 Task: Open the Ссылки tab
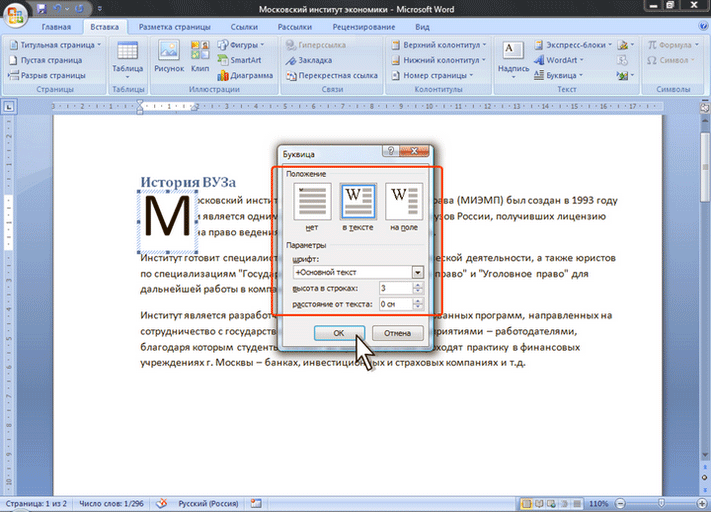point(244,27)
